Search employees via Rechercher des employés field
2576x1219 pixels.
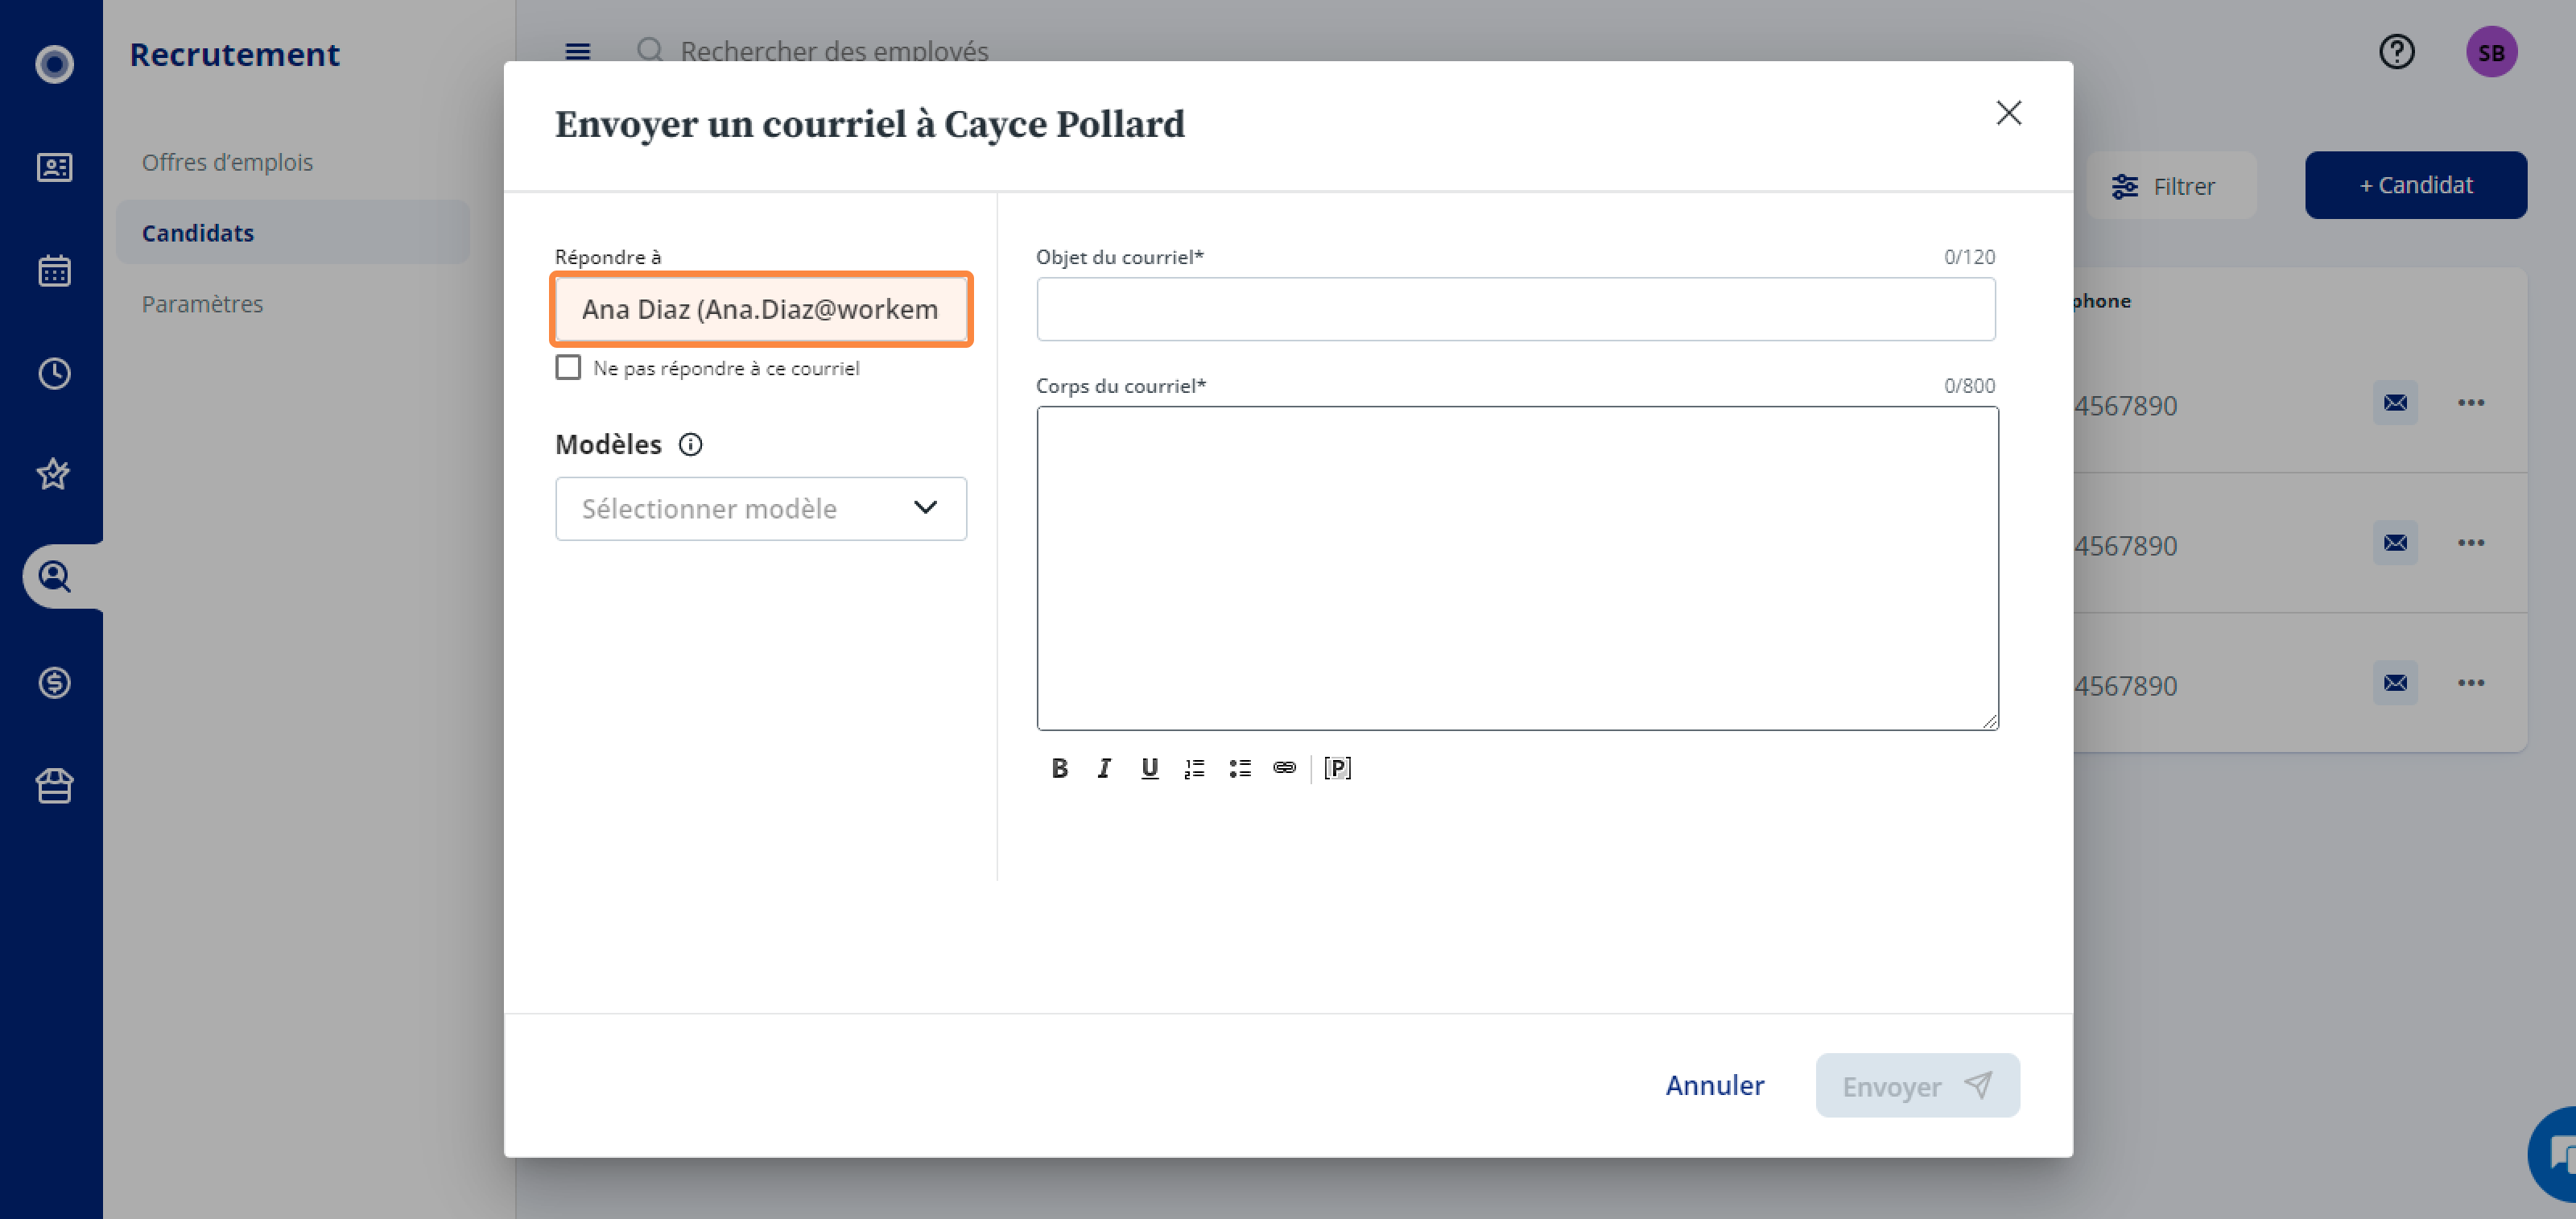pyautogui.click(x=834, y=52)
